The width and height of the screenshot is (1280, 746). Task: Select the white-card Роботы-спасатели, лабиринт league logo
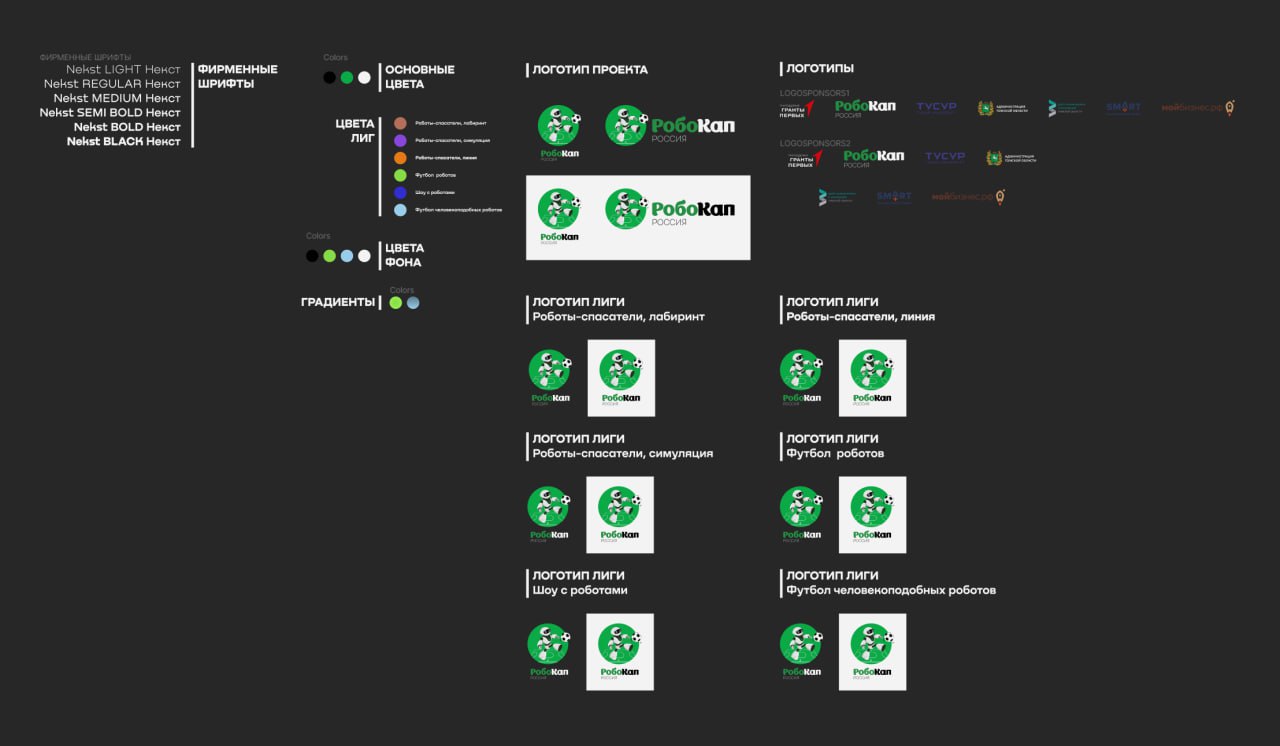(x=621, y=378)
